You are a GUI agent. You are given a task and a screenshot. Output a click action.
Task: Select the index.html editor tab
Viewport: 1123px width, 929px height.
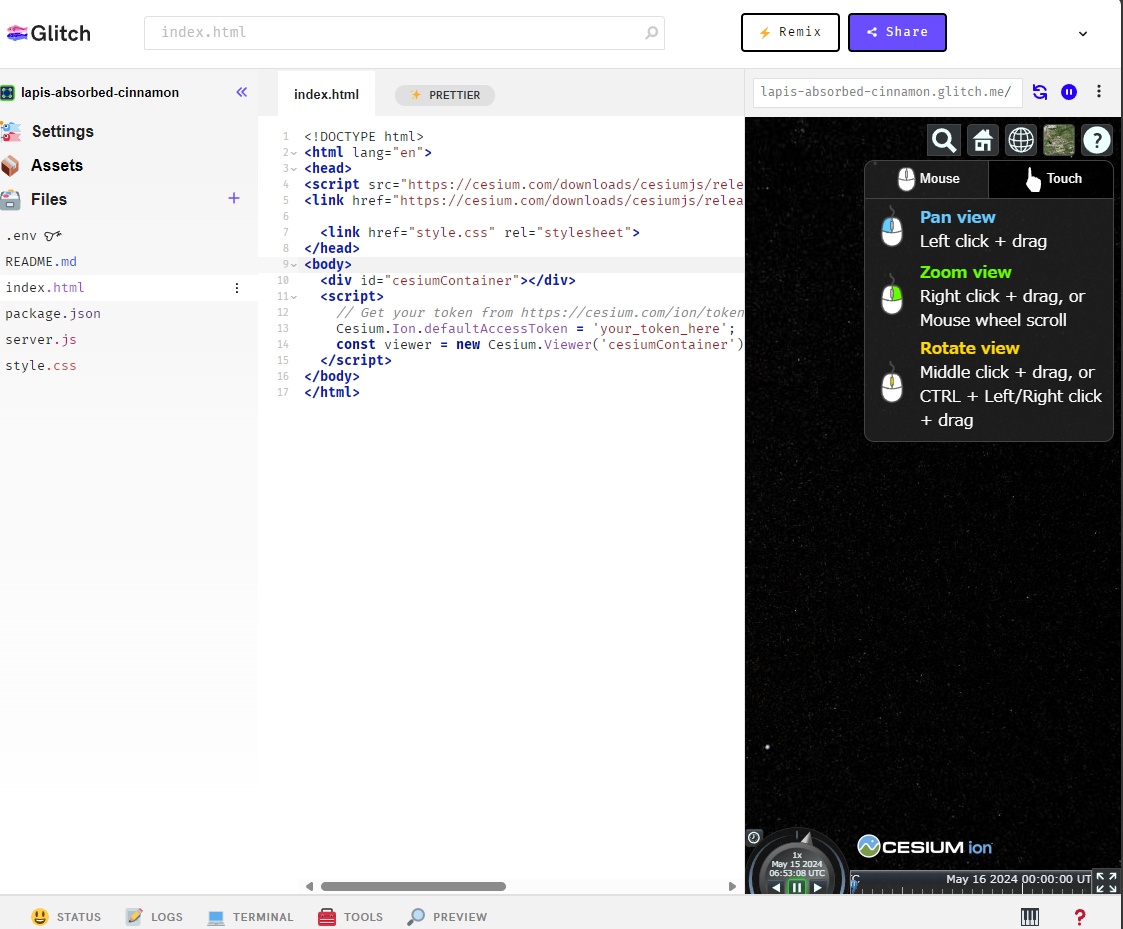326,92
